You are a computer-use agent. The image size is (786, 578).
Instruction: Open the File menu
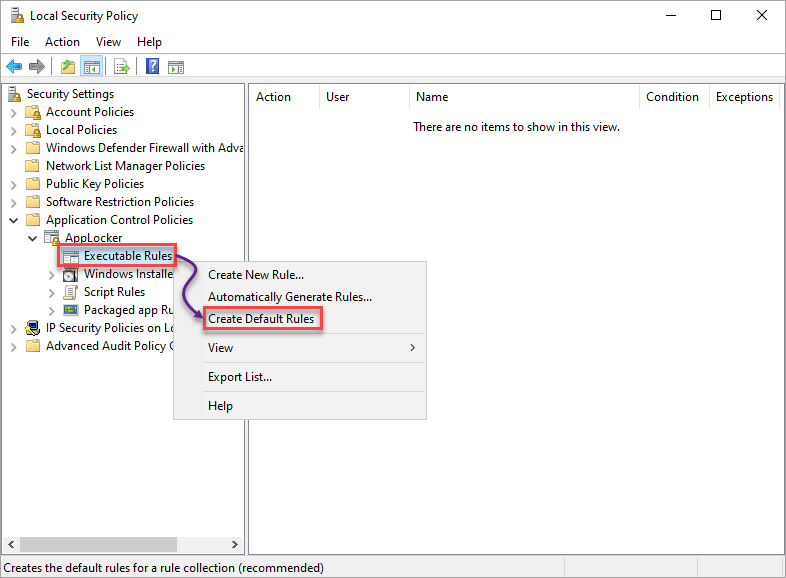(x=20, y=42)
